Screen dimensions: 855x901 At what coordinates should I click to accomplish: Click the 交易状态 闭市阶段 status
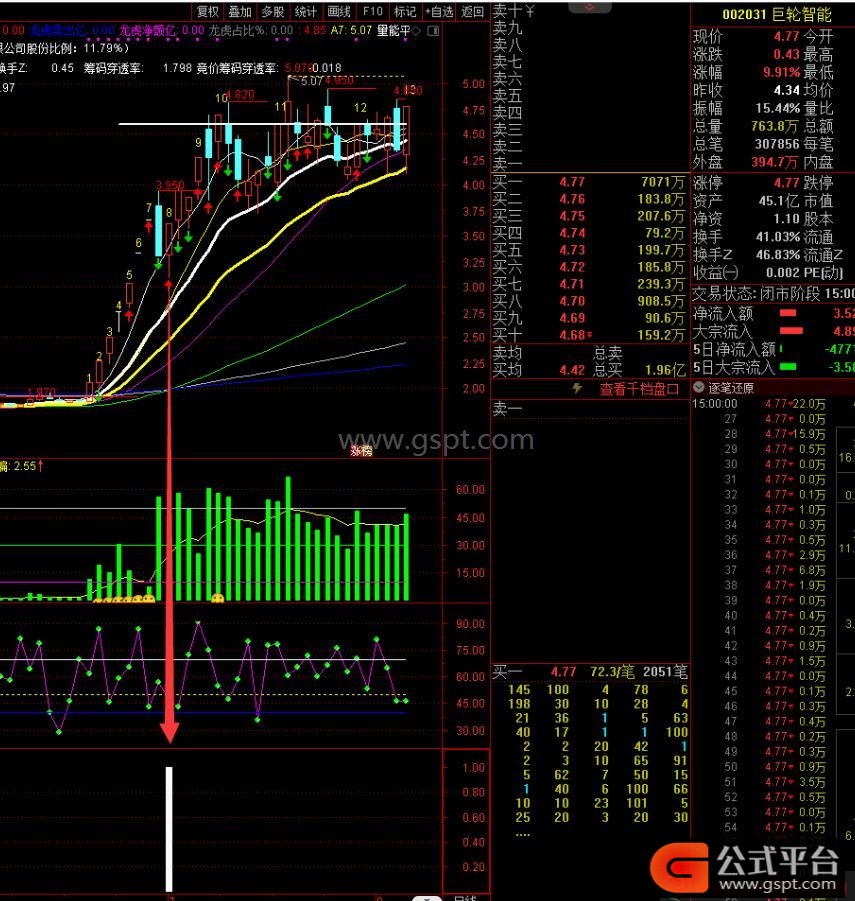[x=773, y=294]
